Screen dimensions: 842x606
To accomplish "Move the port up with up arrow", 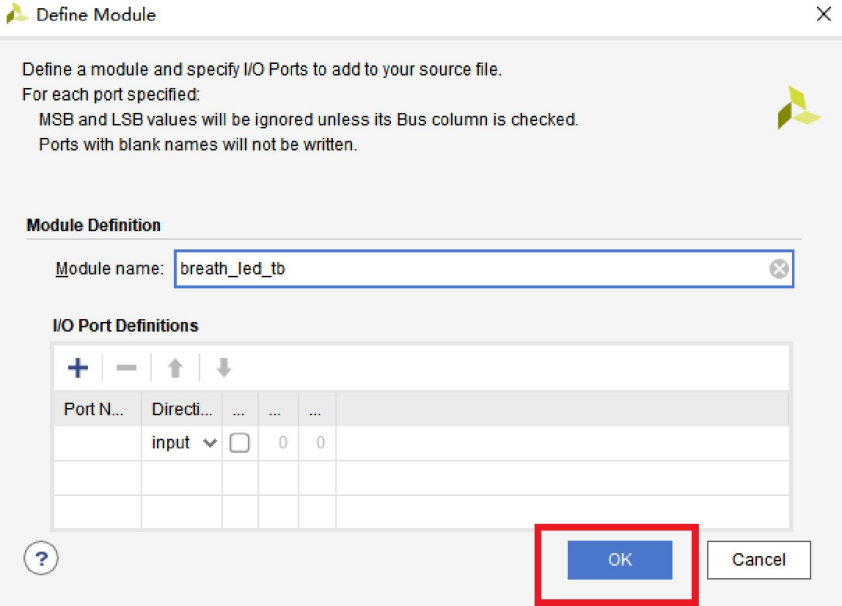I will [x=175, y=368].
